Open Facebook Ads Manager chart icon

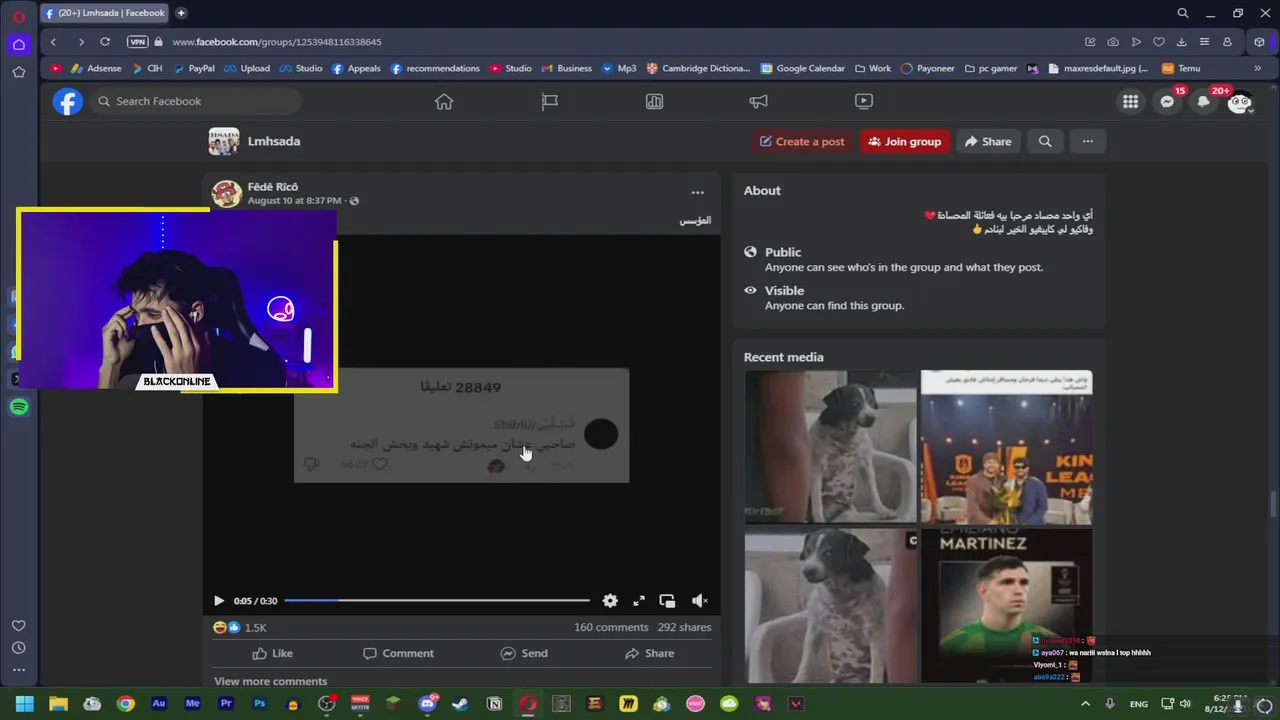pos(654,101)
